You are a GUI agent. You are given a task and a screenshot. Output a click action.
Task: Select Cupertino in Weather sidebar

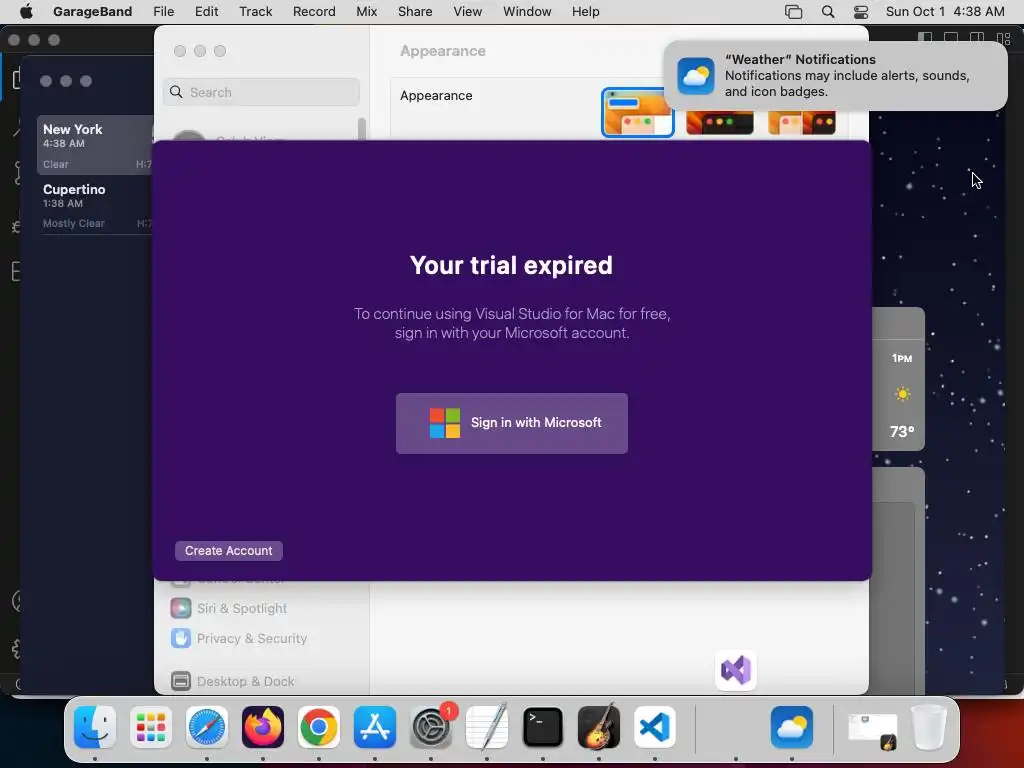pos(95,205)
